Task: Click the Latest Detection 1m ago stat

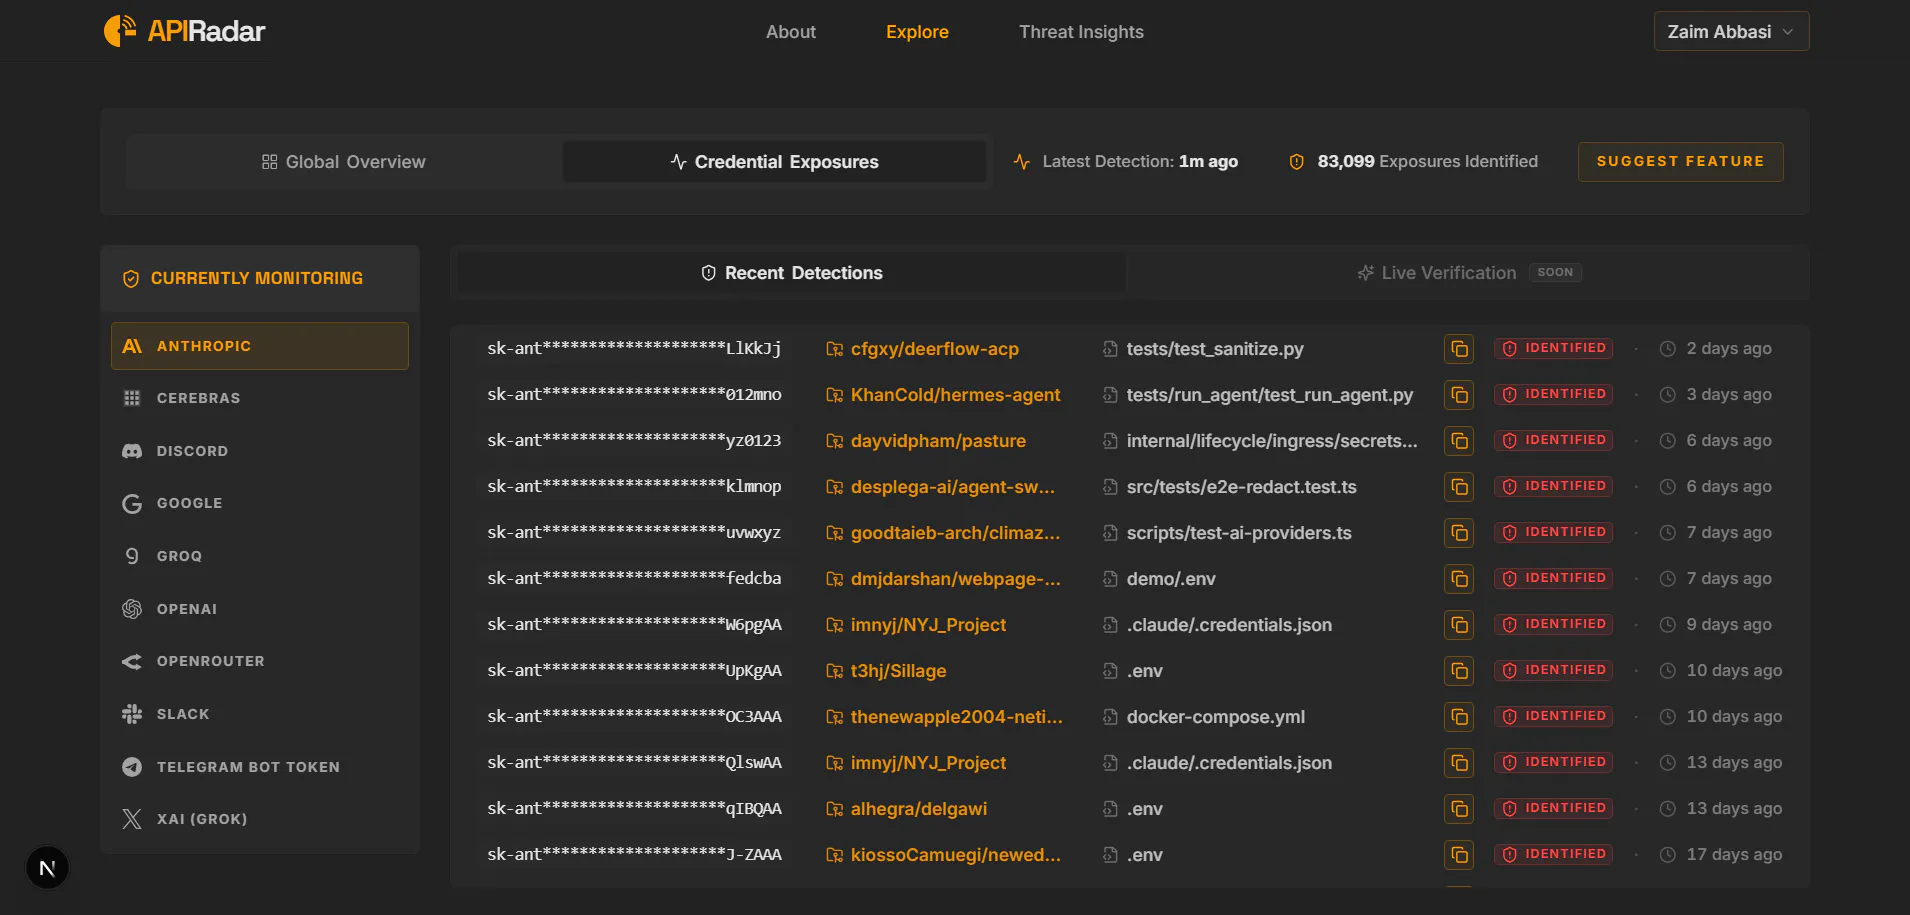Action: pos(1125,161)
